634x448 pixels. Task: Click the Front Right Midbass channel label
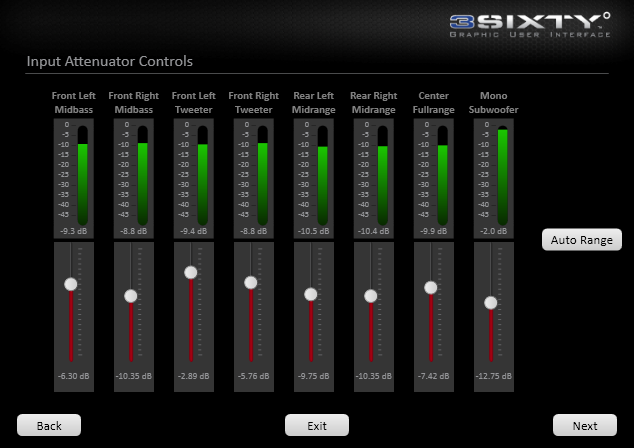pyautogui.click(x=133, y=103)
